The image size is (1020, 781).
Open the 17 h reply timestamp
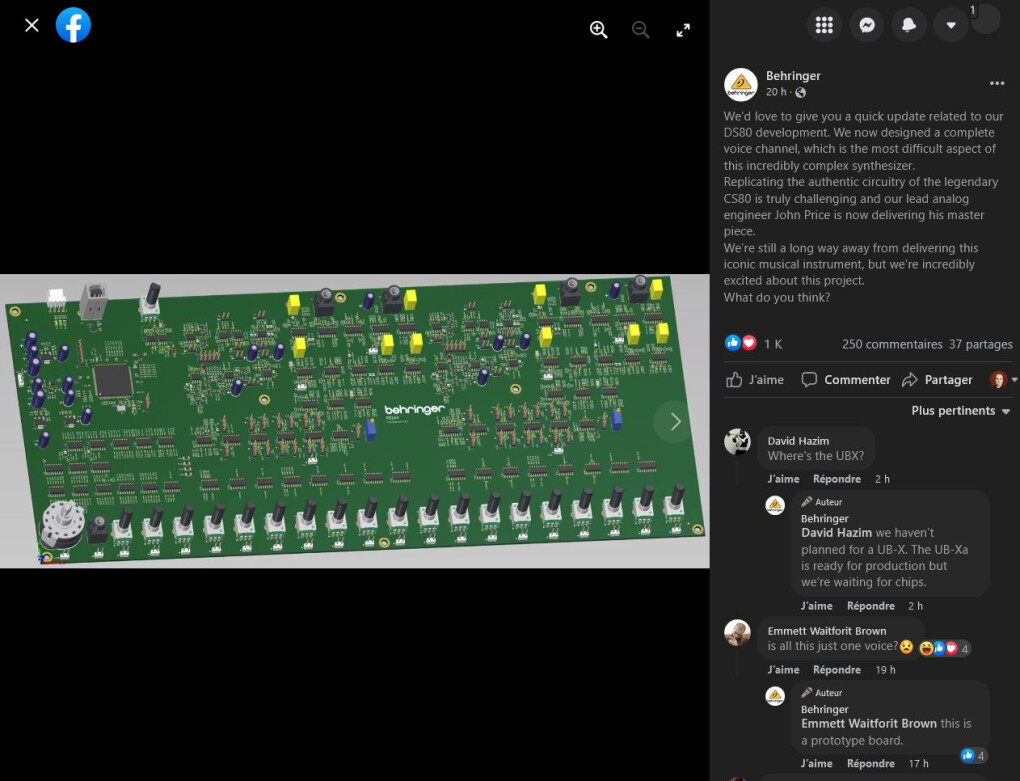918,763
